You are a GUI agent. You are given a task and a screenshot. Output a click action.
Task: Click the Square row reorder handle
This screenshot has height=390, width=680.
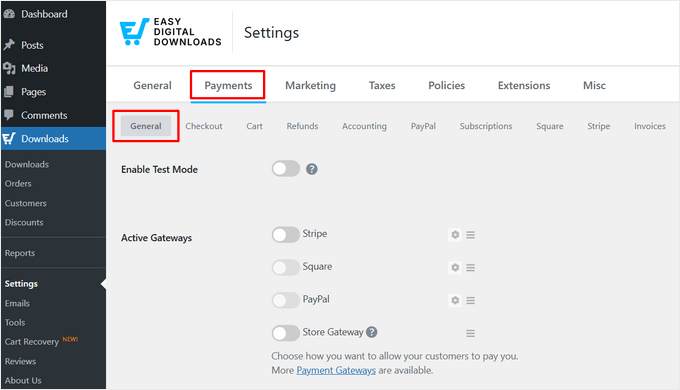click(471, 268)
